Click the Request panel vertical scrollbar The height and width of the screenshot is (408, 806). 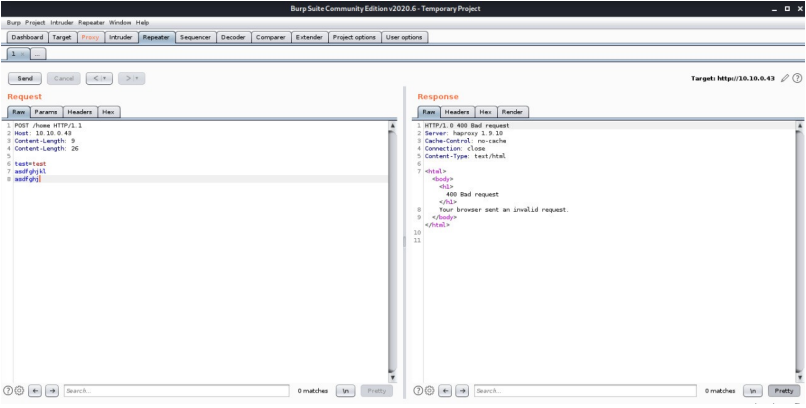tap(392, 250)
